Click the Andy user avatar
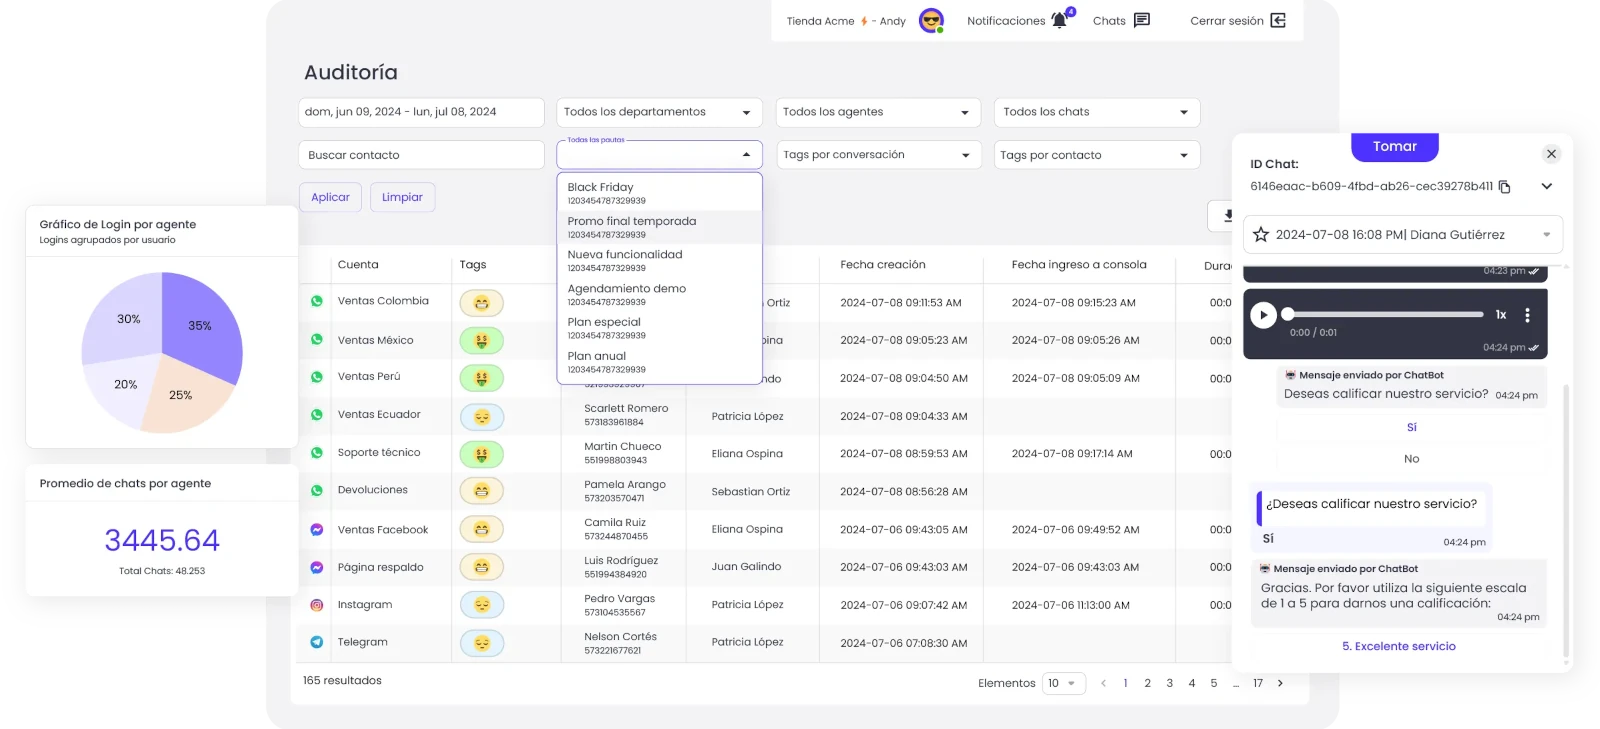 click(931, 20)
